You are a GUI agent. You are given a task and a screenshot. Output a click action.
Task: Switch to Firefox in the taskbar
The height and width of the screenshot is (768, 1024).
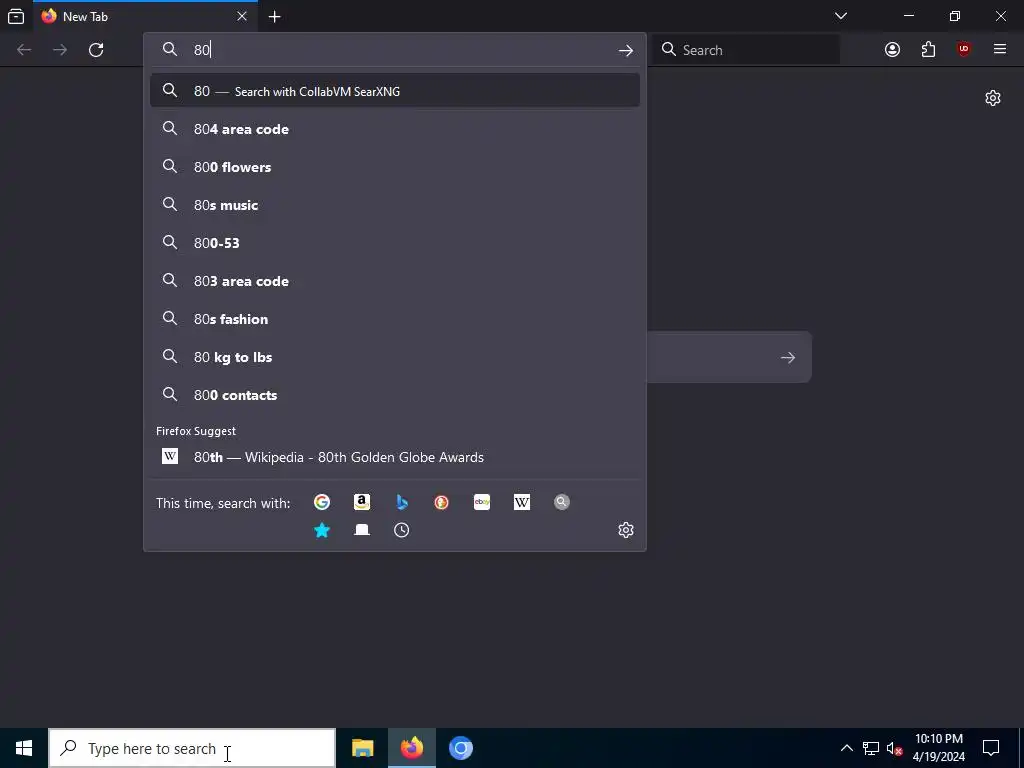click(x=411, y=748)
